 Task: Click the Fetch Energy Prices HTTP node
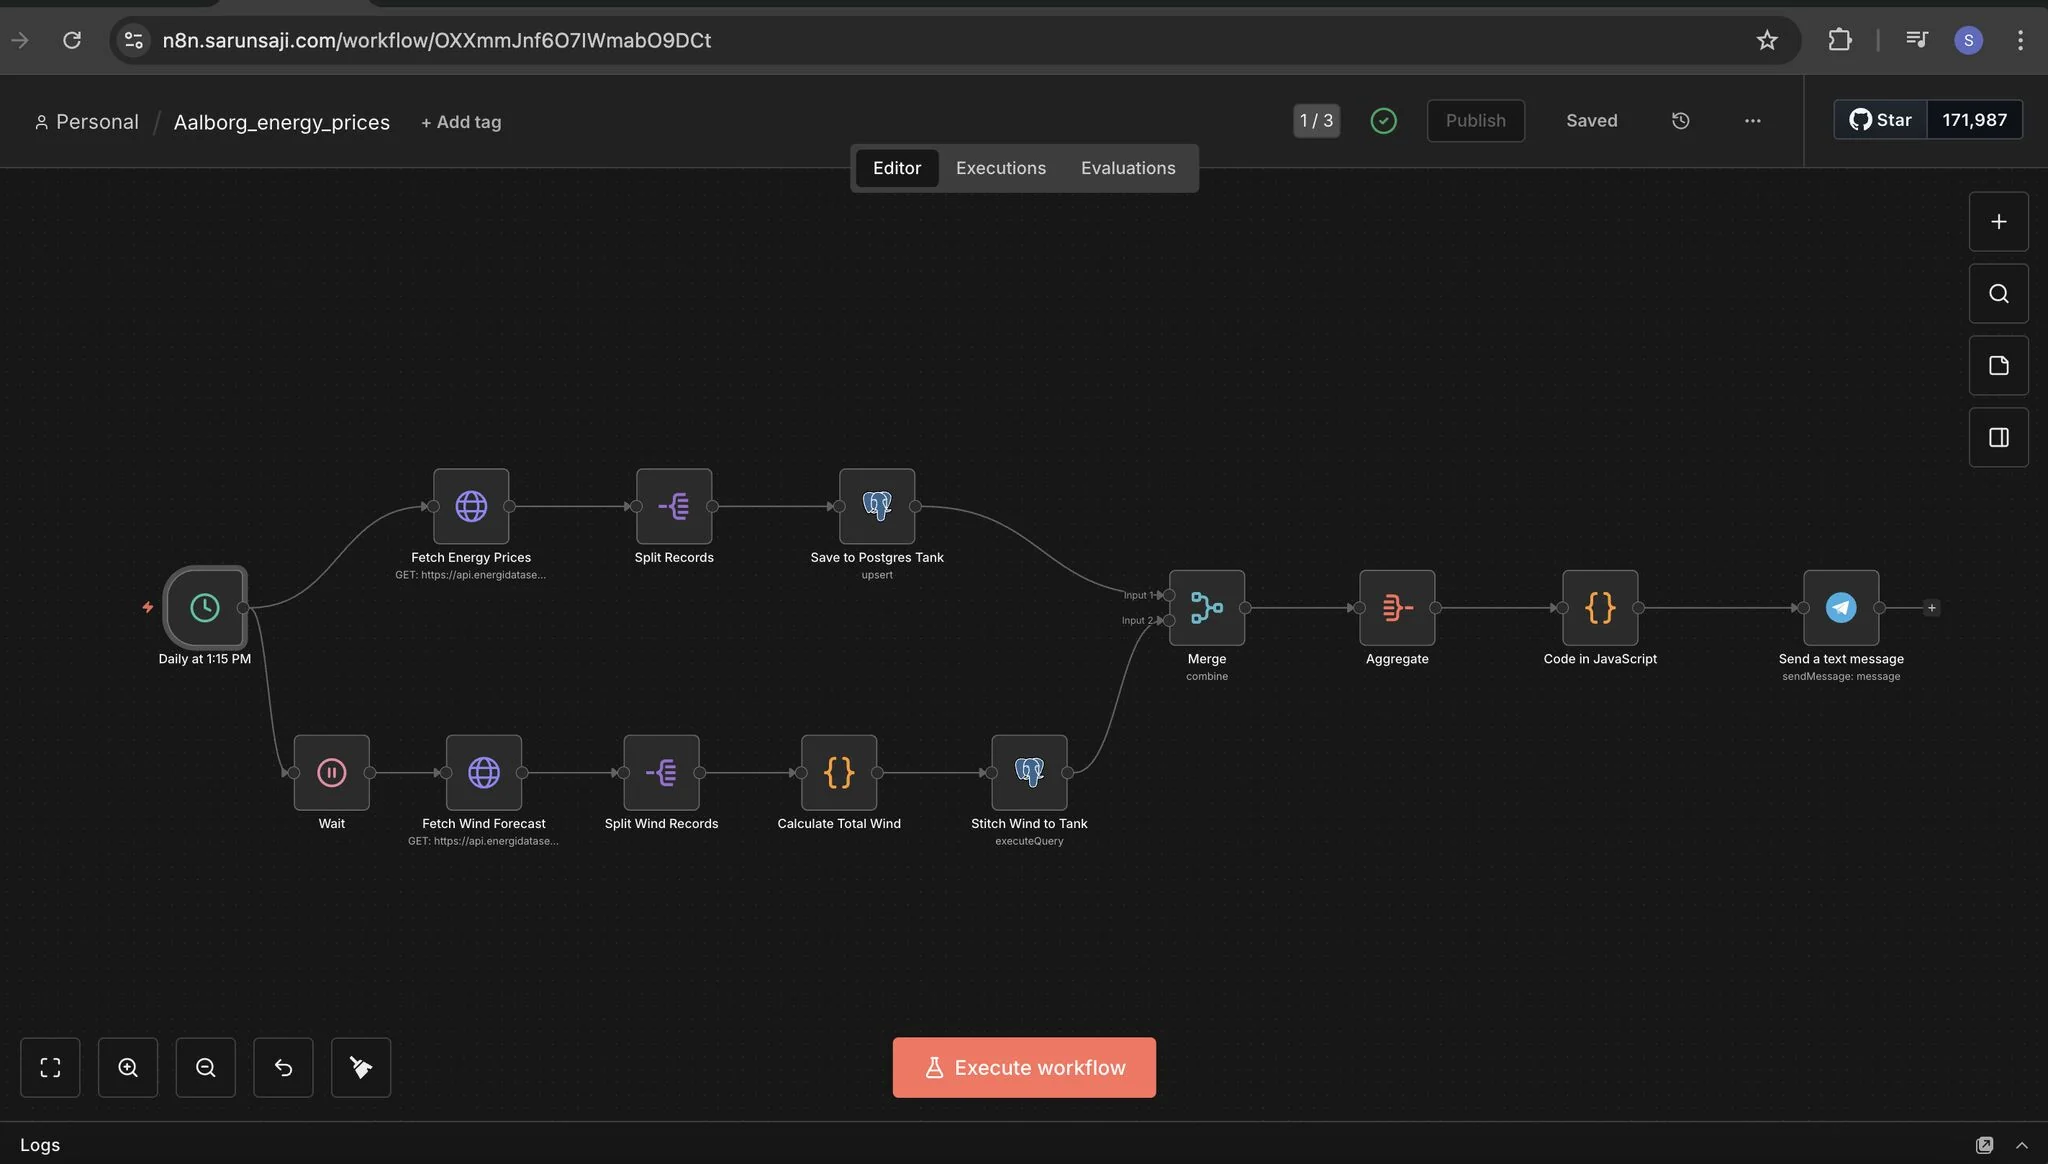(x=471, y=506)
